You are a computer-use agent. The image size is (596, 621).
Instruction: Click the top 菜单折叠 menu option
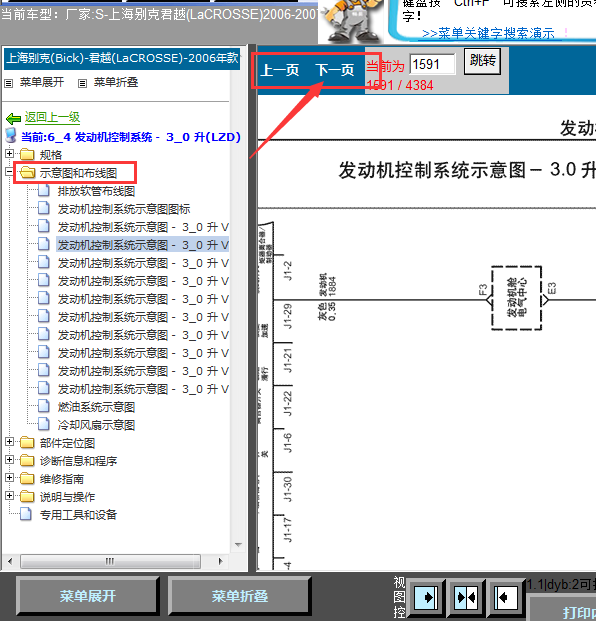(116, 82)
